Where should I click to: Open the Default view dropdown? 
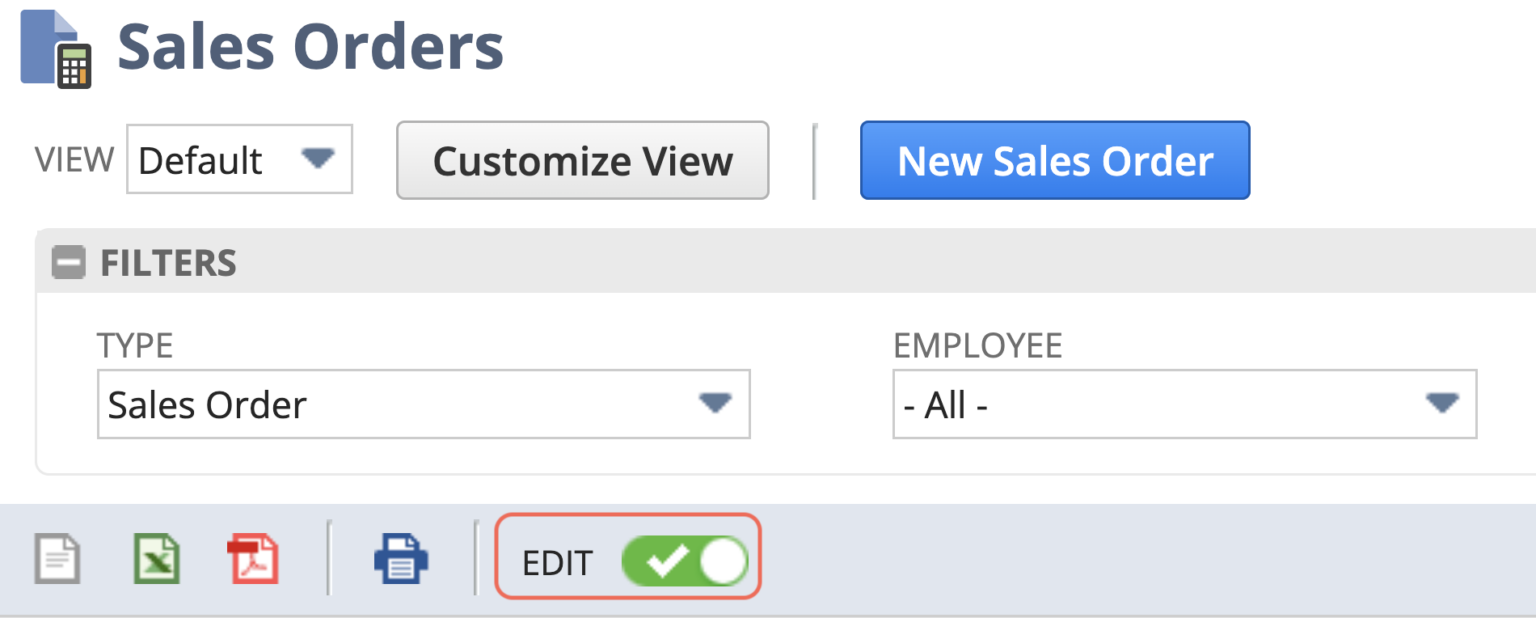click(239, 159)
